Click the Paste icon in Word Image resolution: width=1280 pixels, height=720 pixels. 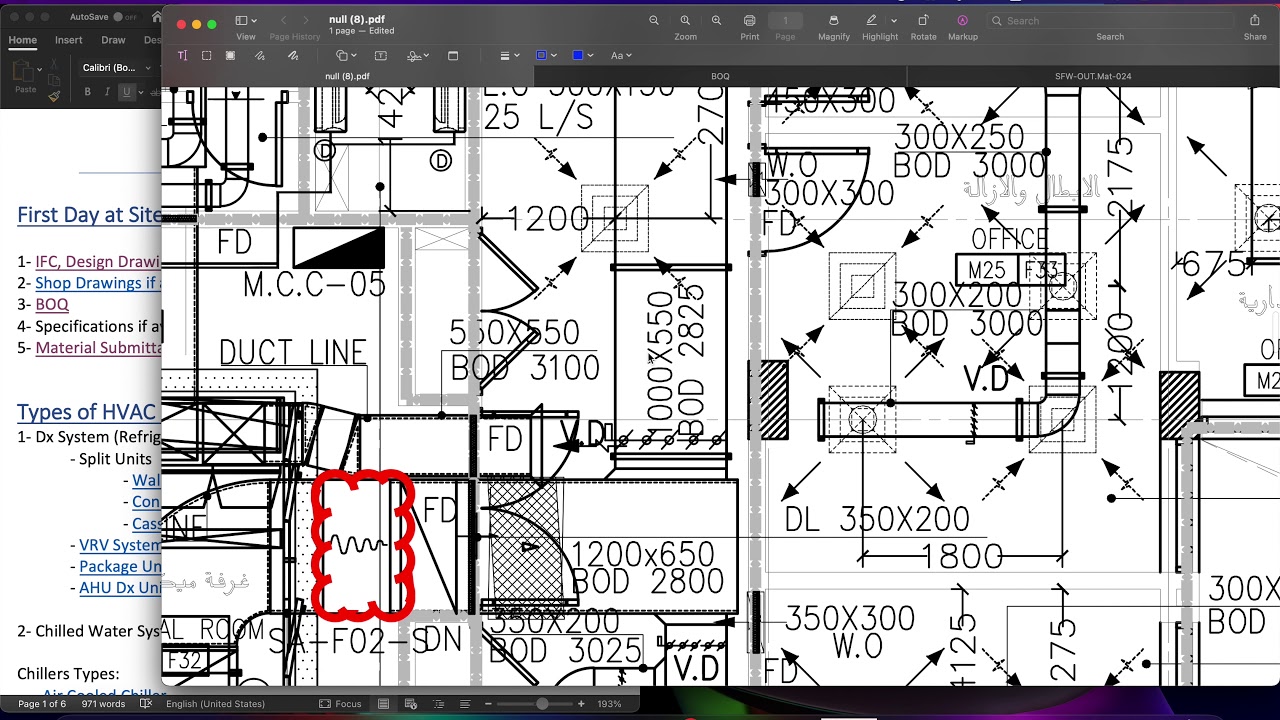[x=23, y=72]
